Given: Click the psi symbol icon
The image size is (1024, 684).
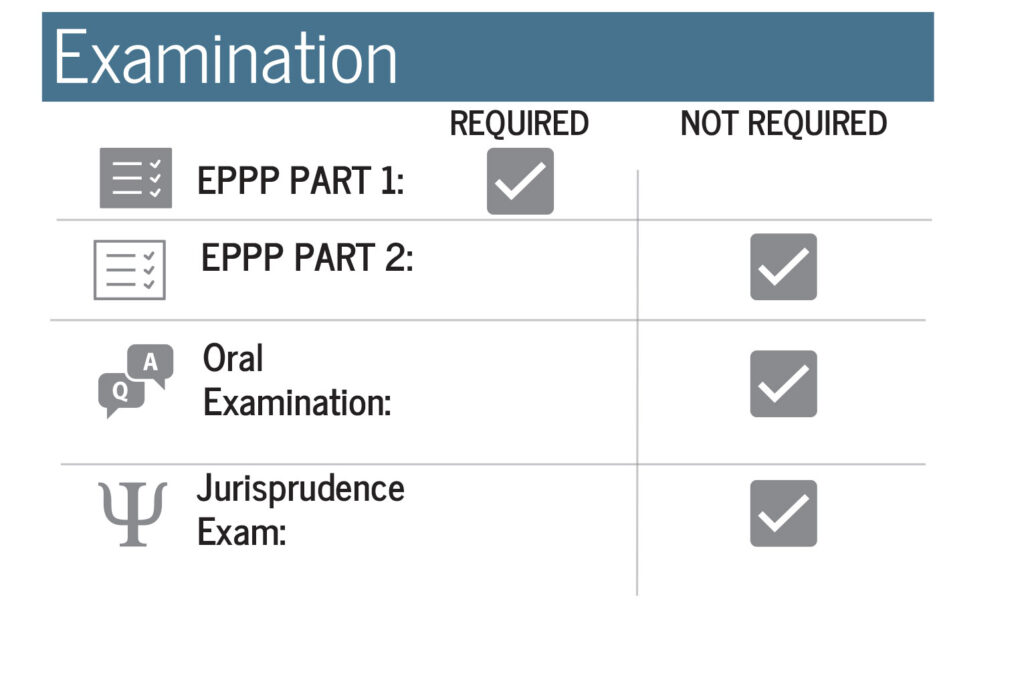Looking at the screenshot, I should click(133, 514).
